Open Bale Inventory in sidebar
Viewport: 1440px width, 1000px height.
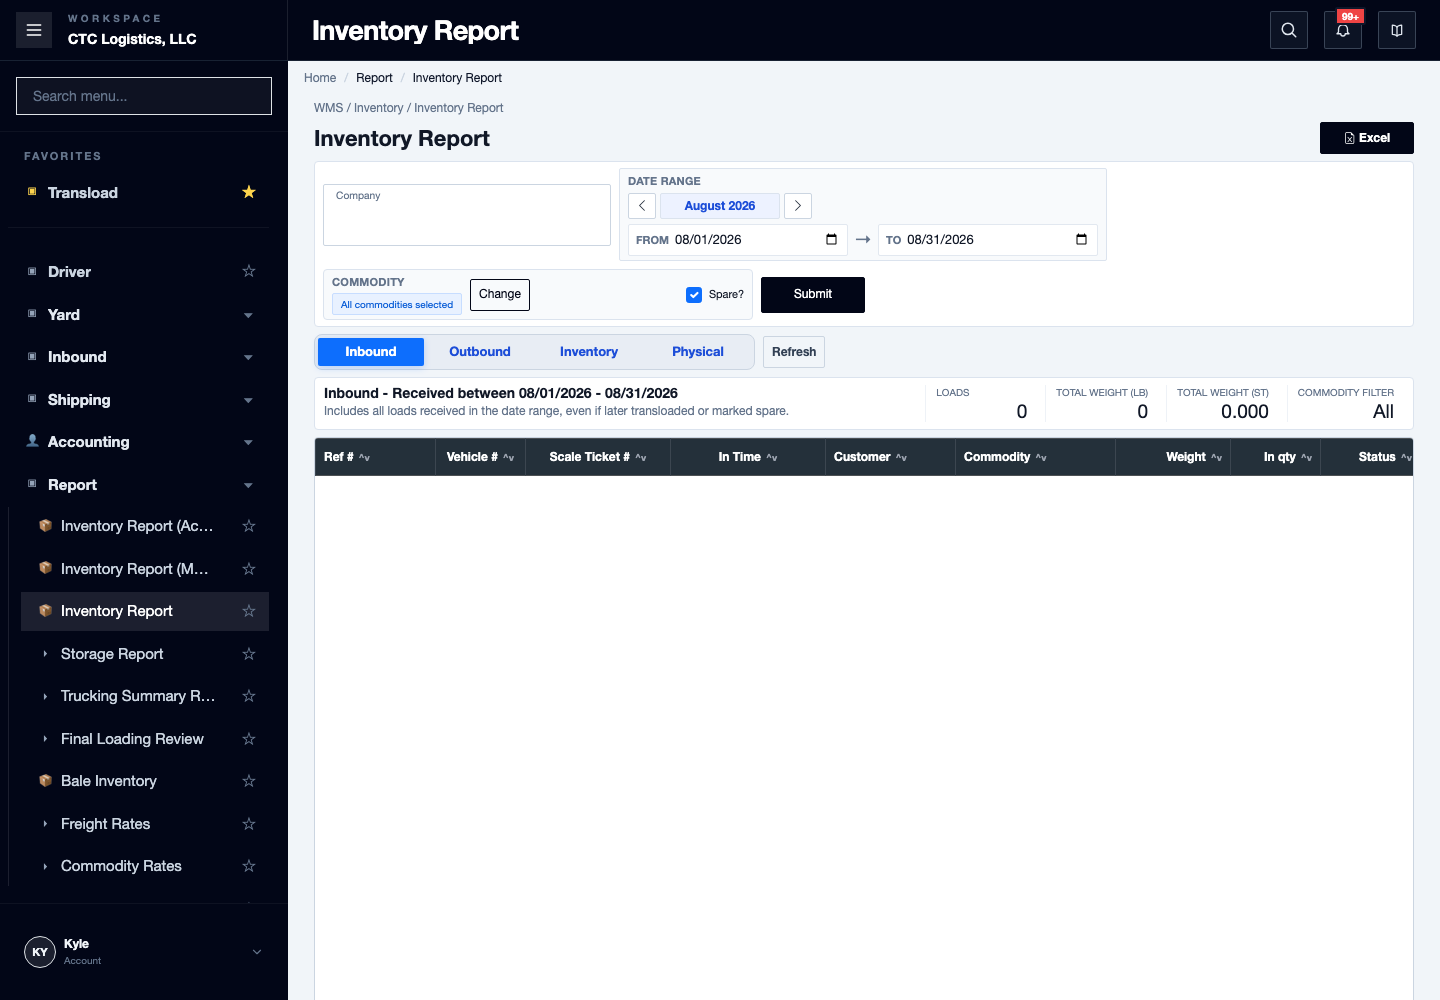(109, 781)
